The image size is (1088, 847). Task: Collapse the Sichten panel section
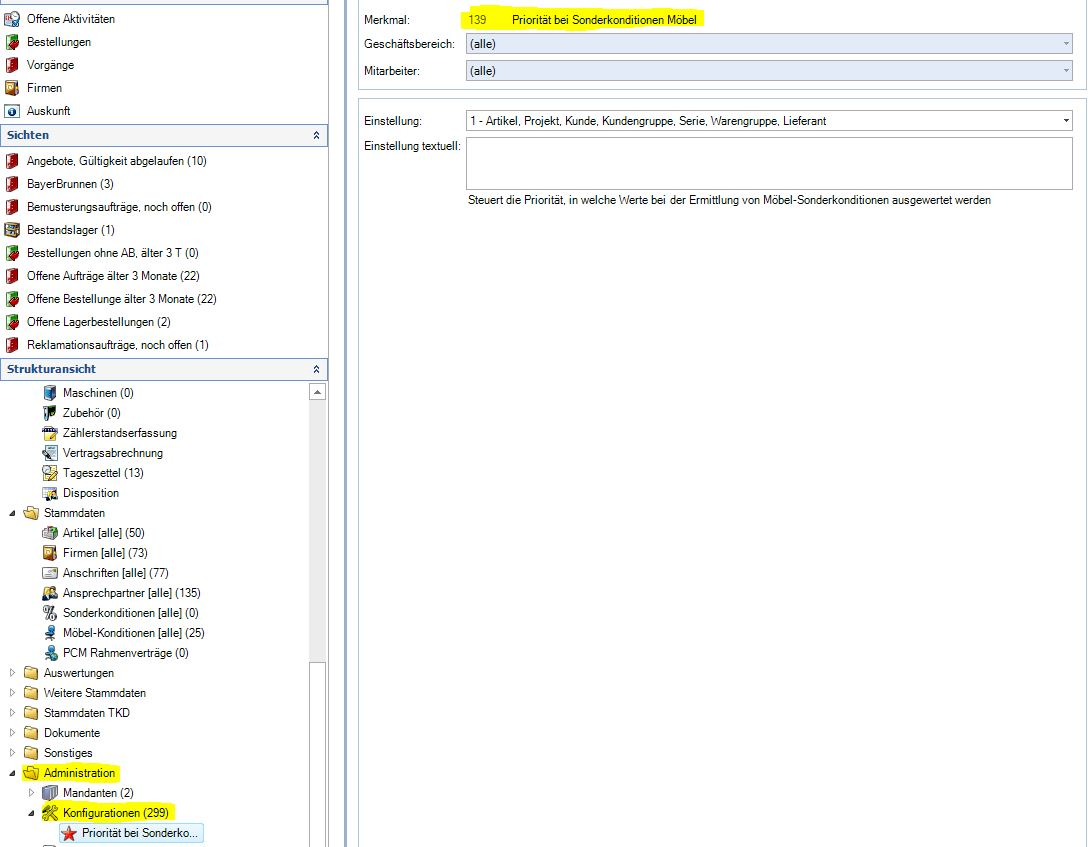pos(317,135)
